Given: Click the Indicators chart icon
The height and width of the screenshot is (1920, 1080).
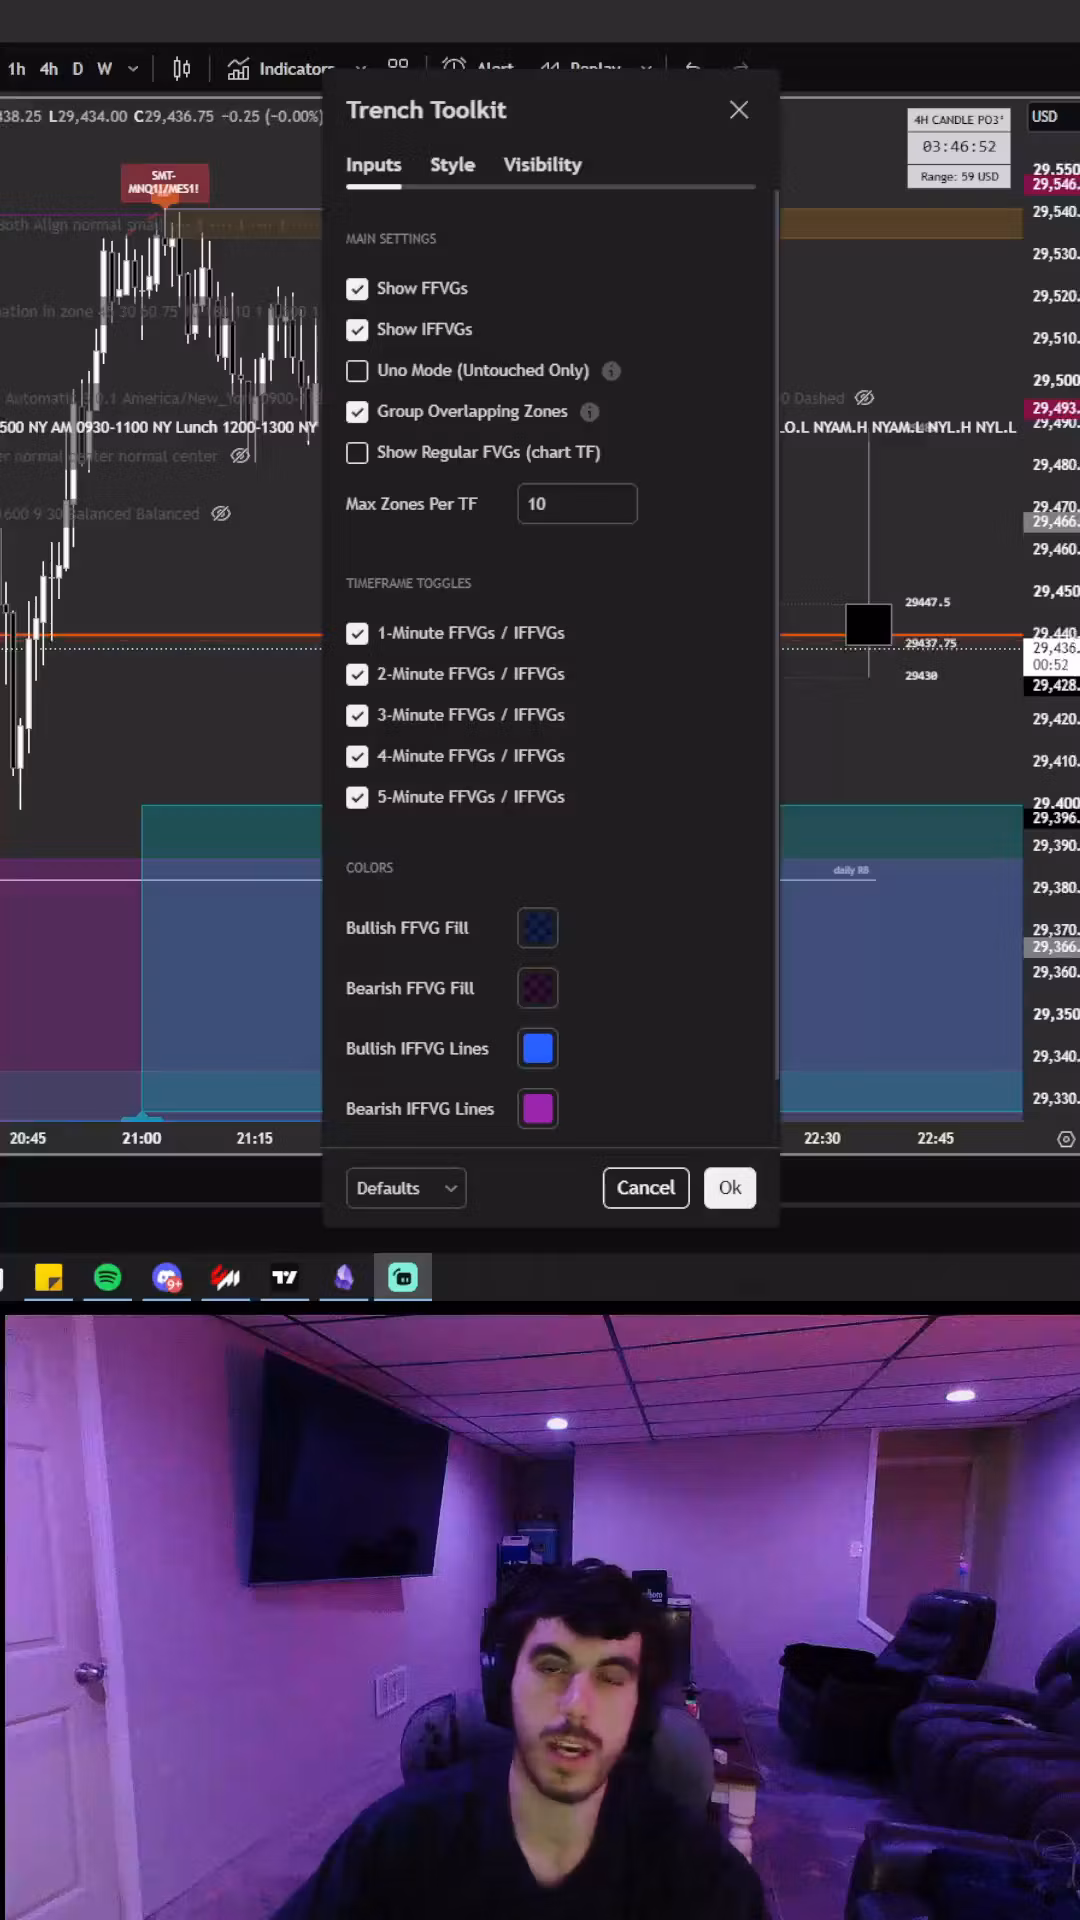Looking at the screenshot, I should (x=238, y=69).
